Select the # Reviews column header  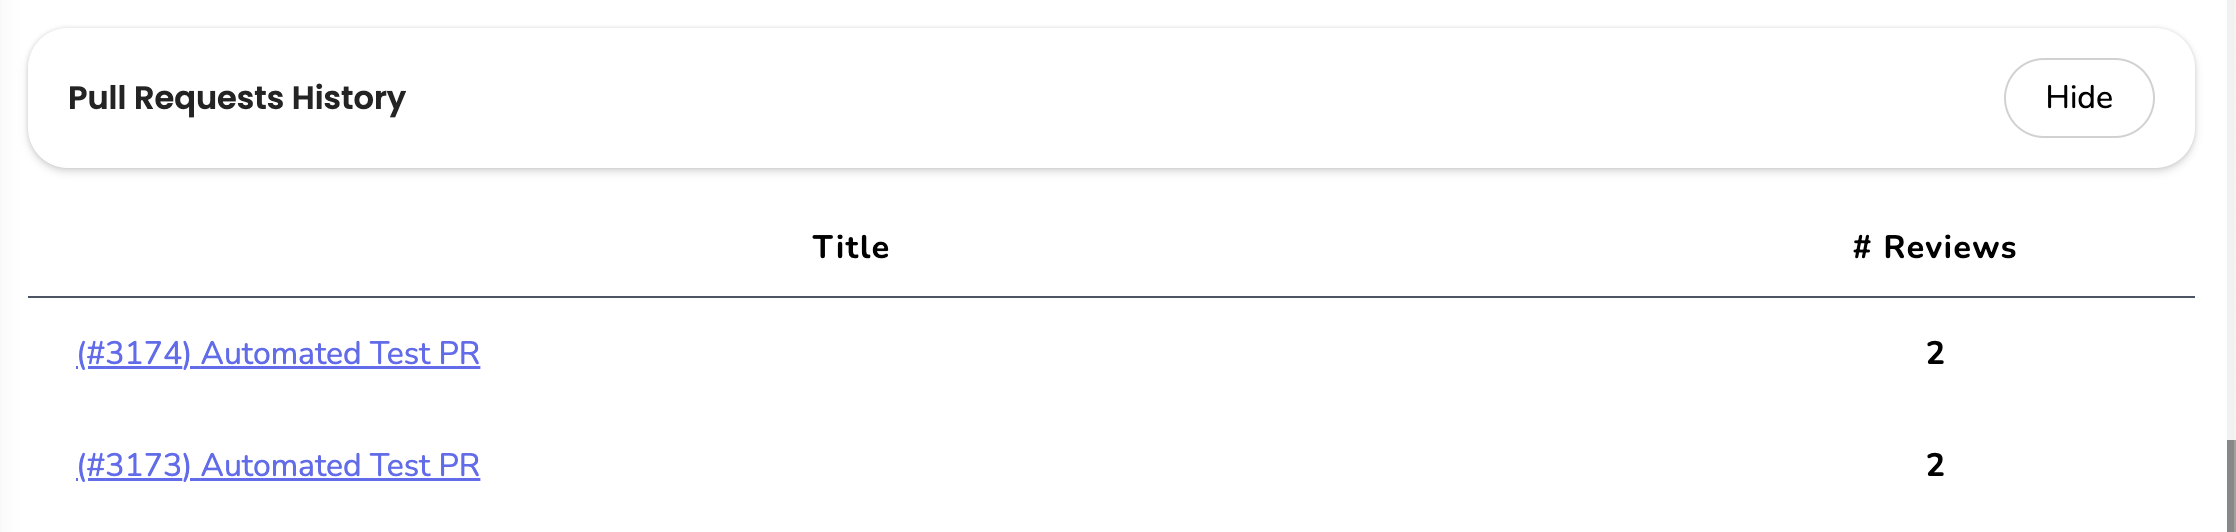coord(1934,247)
